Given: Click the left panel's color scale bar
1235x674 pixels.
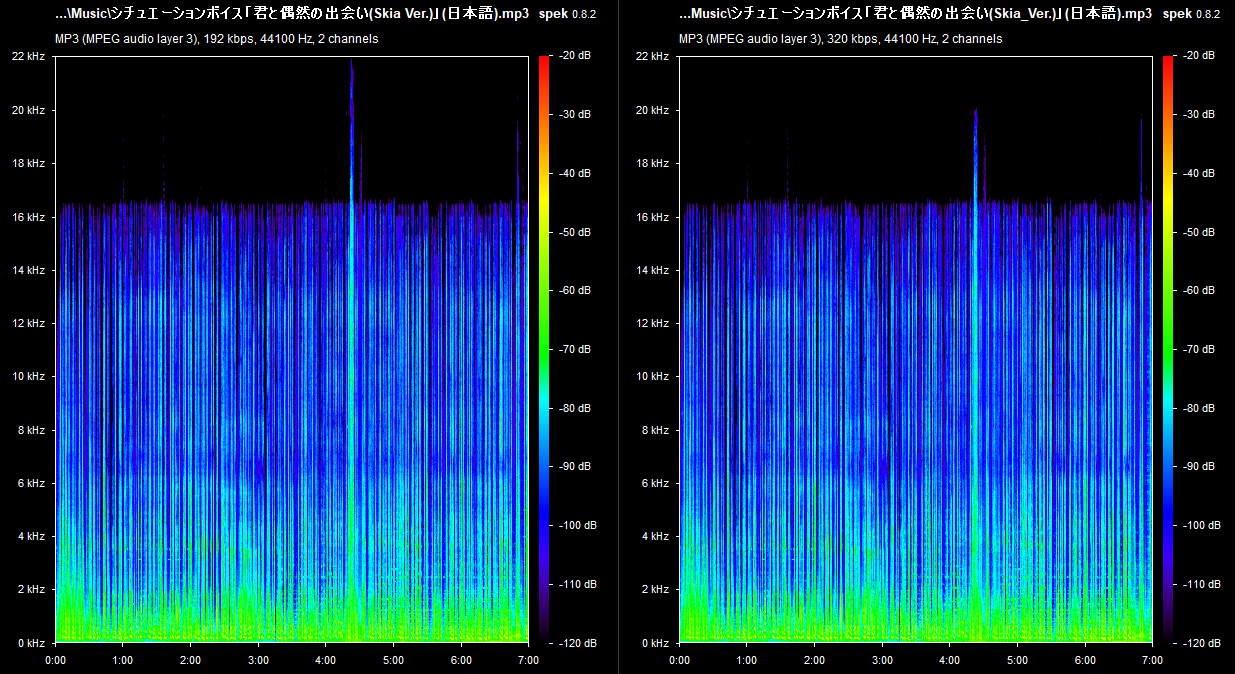Looking at the screenshot, I should coord(544,349).
